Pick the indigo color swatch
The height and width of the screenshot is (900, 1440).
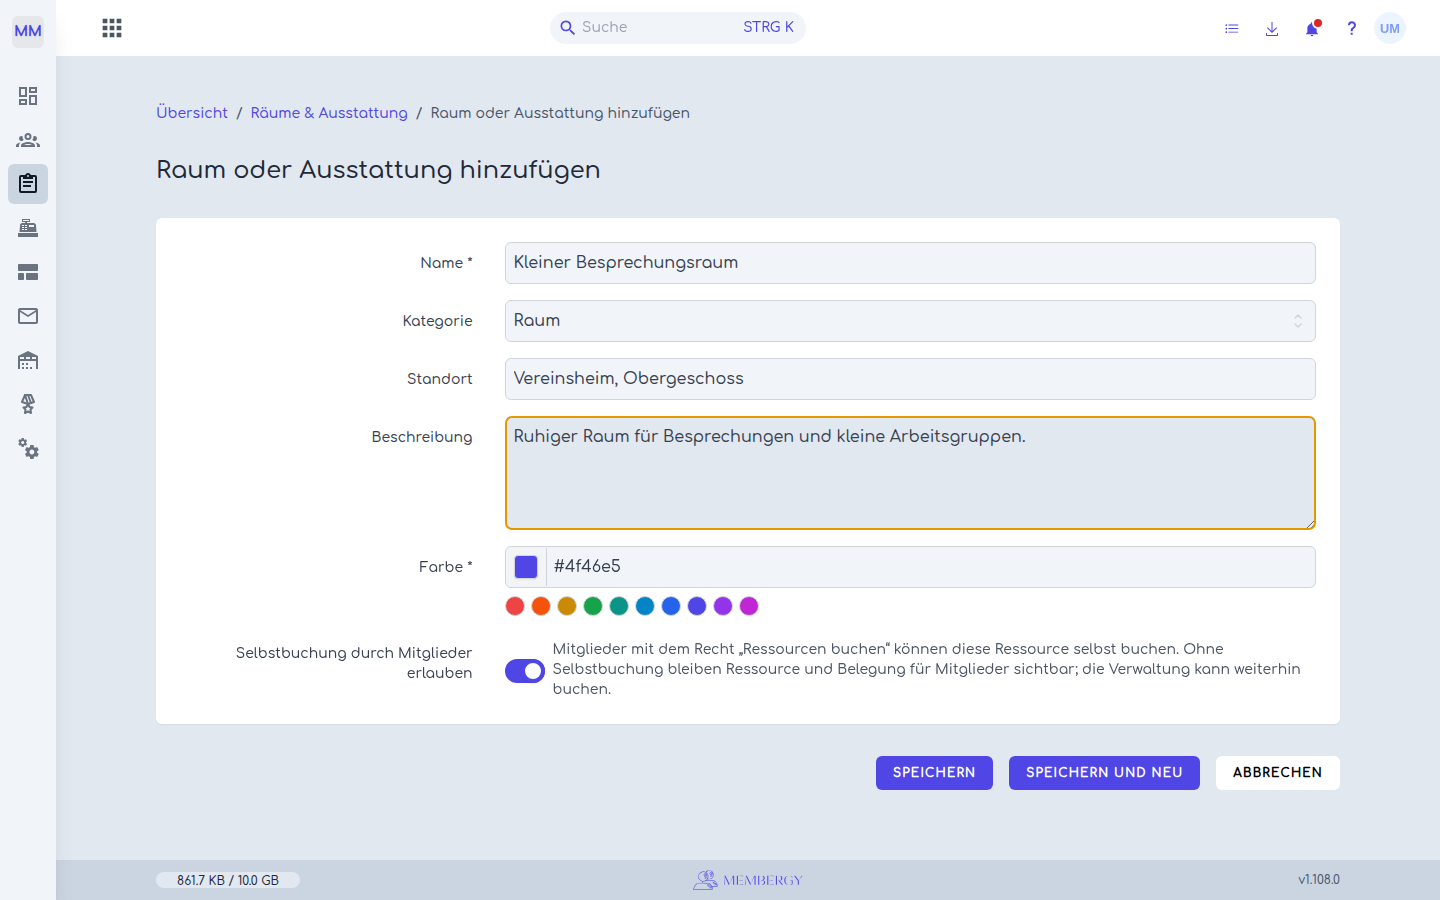(x=697, y=606)
